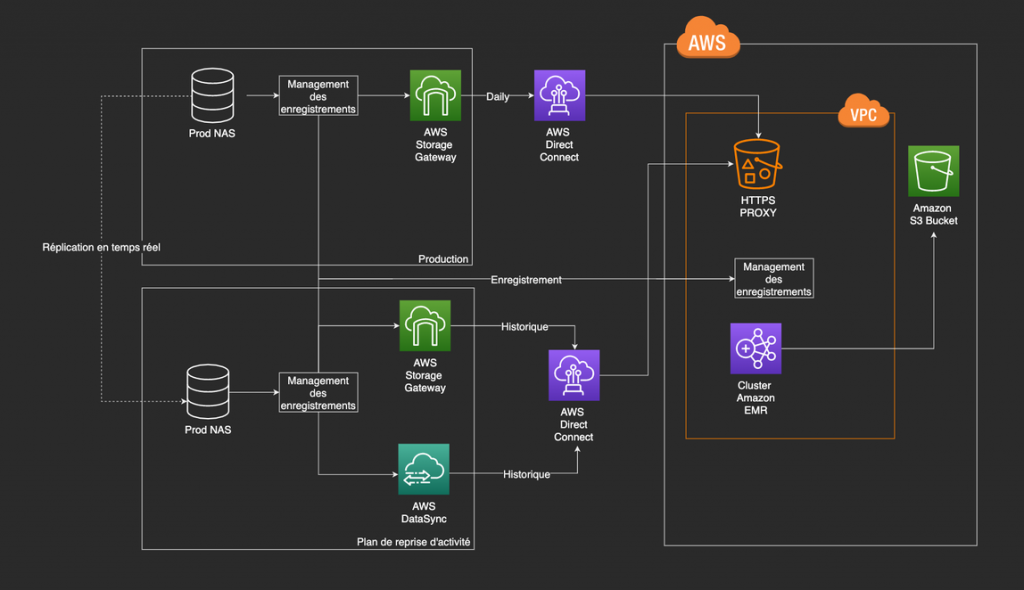This screenshot has width=1024, height=590.
Task: Click the Historique label from Storage Gateway
Action: coord(524,326)
